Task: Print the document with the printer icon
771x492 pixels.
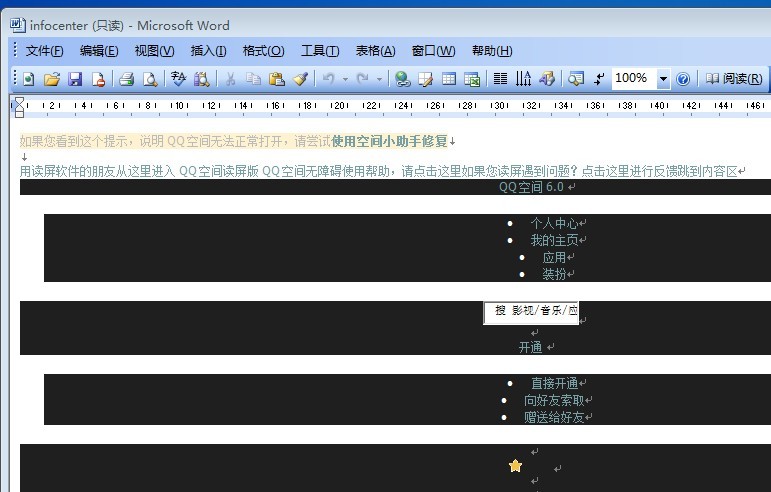Action: pos(126,79)
